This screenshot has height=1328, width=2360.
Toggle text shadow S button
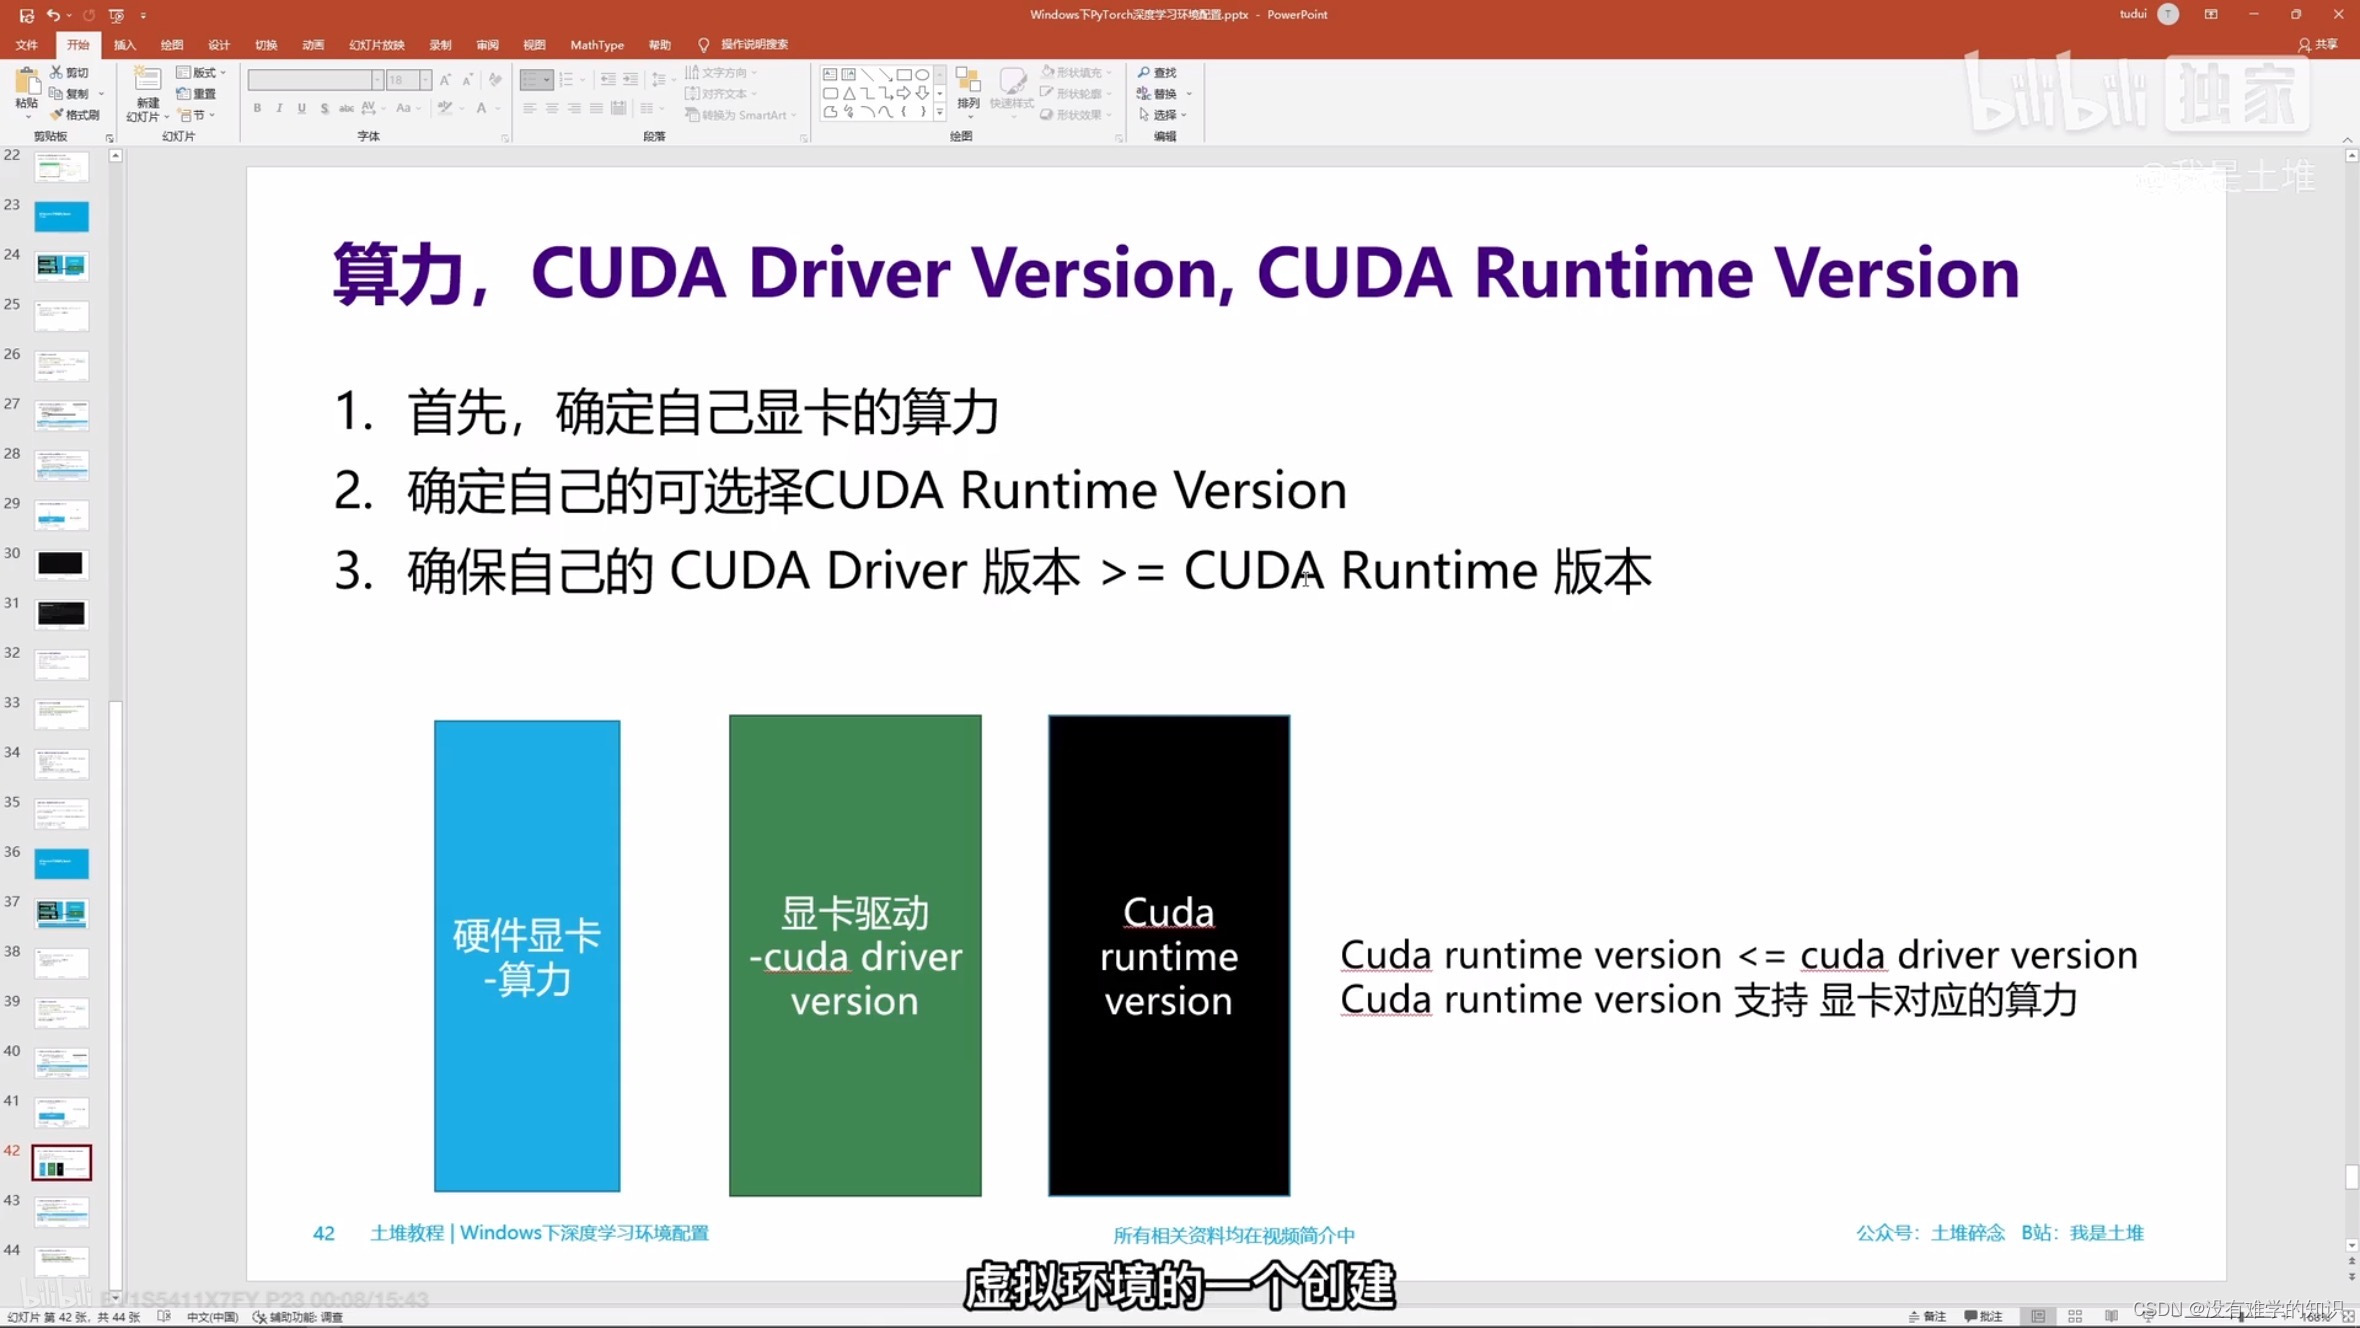coord(324,108)
